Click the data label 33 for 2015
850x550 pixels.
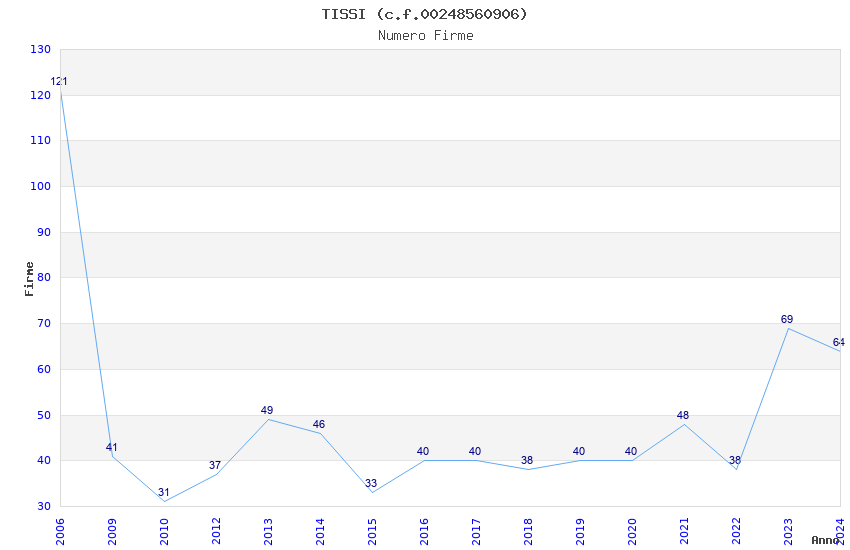tap(371, 483)
